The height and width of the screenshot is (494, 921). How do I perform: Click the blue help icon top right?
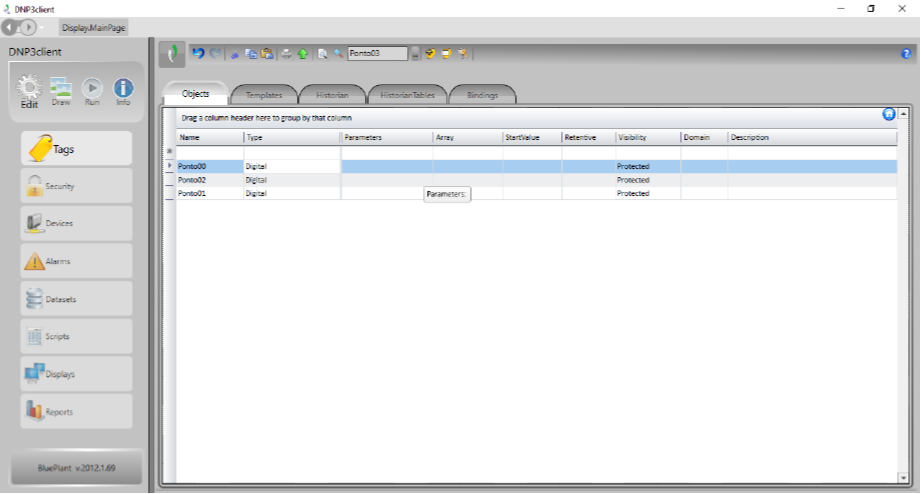(906, 53)
